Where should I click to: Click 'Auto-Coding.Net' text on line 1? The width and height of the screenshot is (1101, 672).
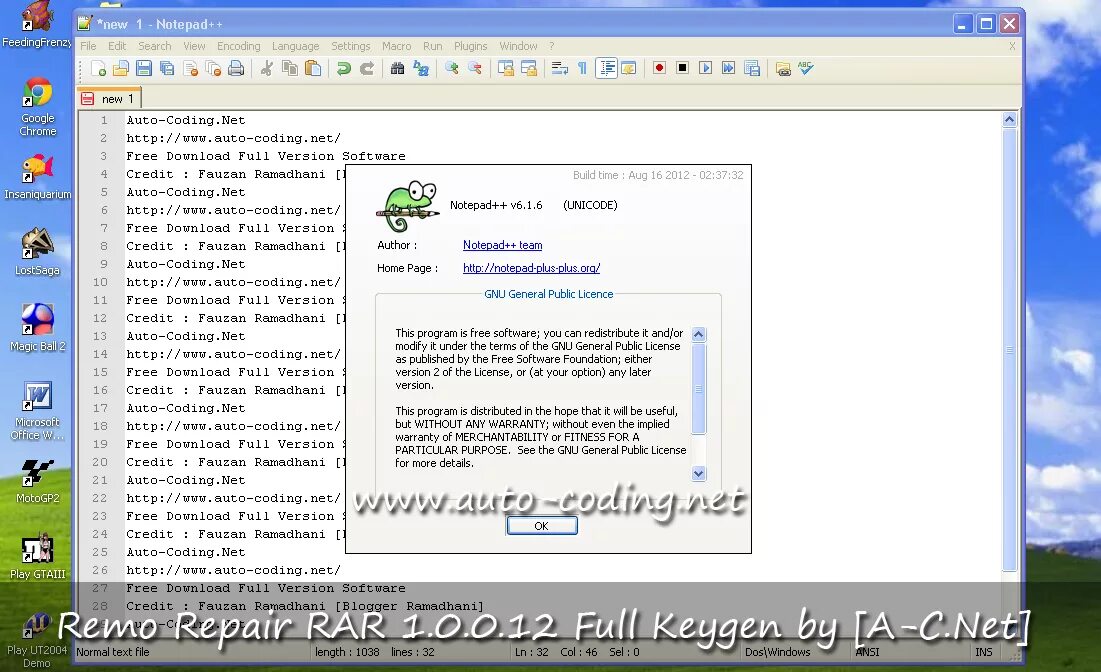185,120
